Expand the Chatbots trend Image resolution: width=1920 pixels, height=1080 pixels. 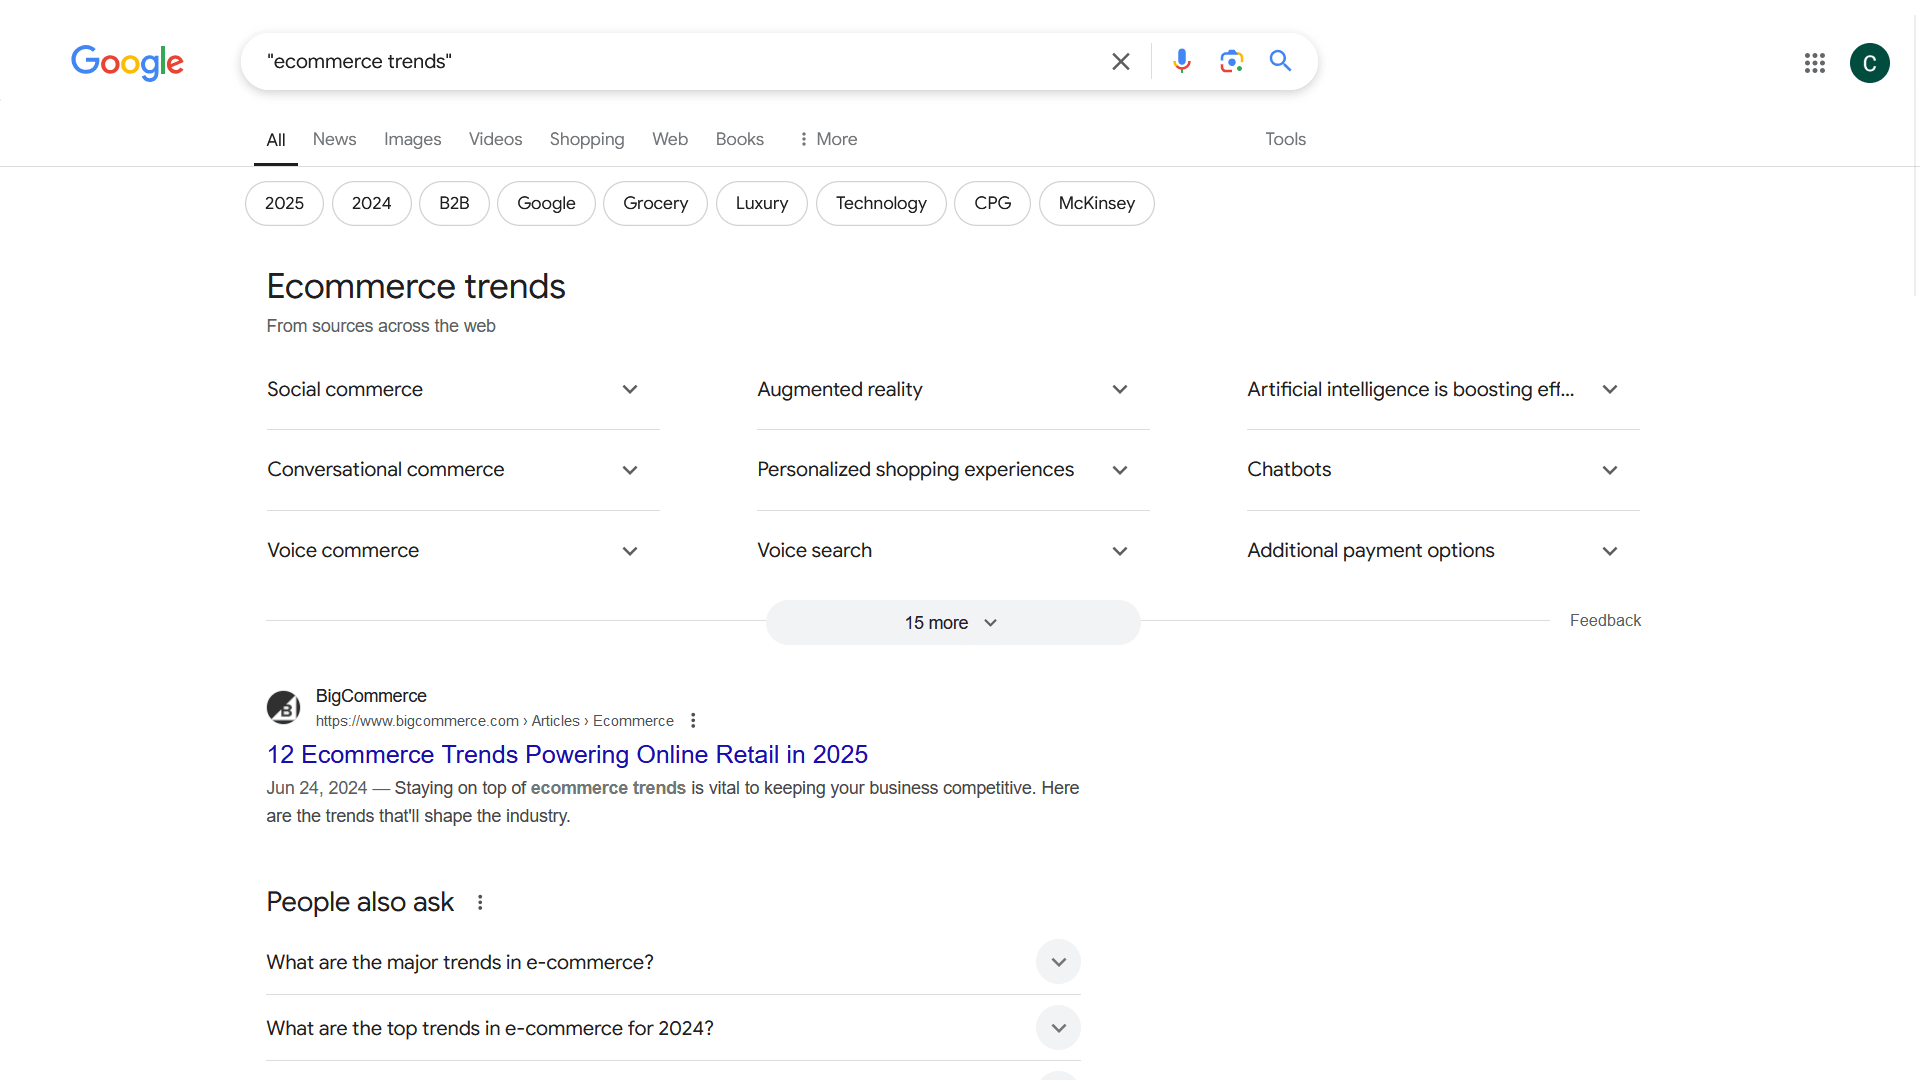[1443, 470]
